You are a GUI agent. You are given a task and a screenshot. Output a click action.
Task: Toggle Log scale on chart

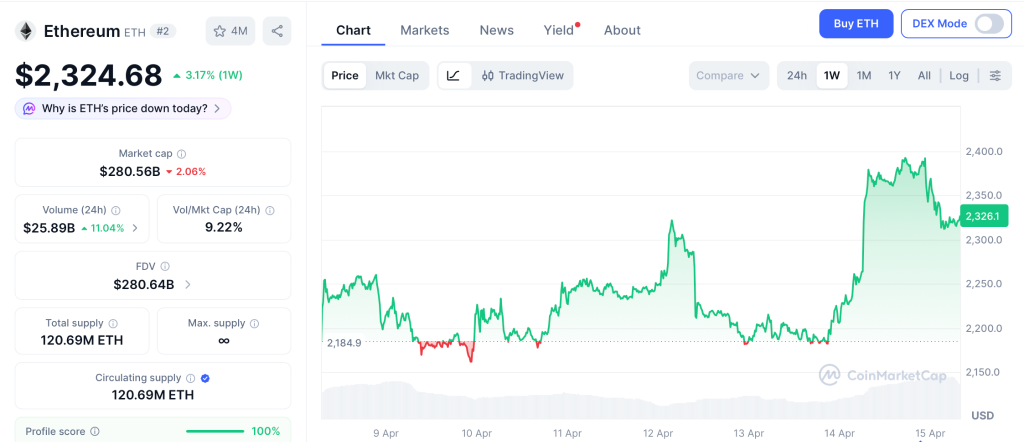tap(959, 76)
